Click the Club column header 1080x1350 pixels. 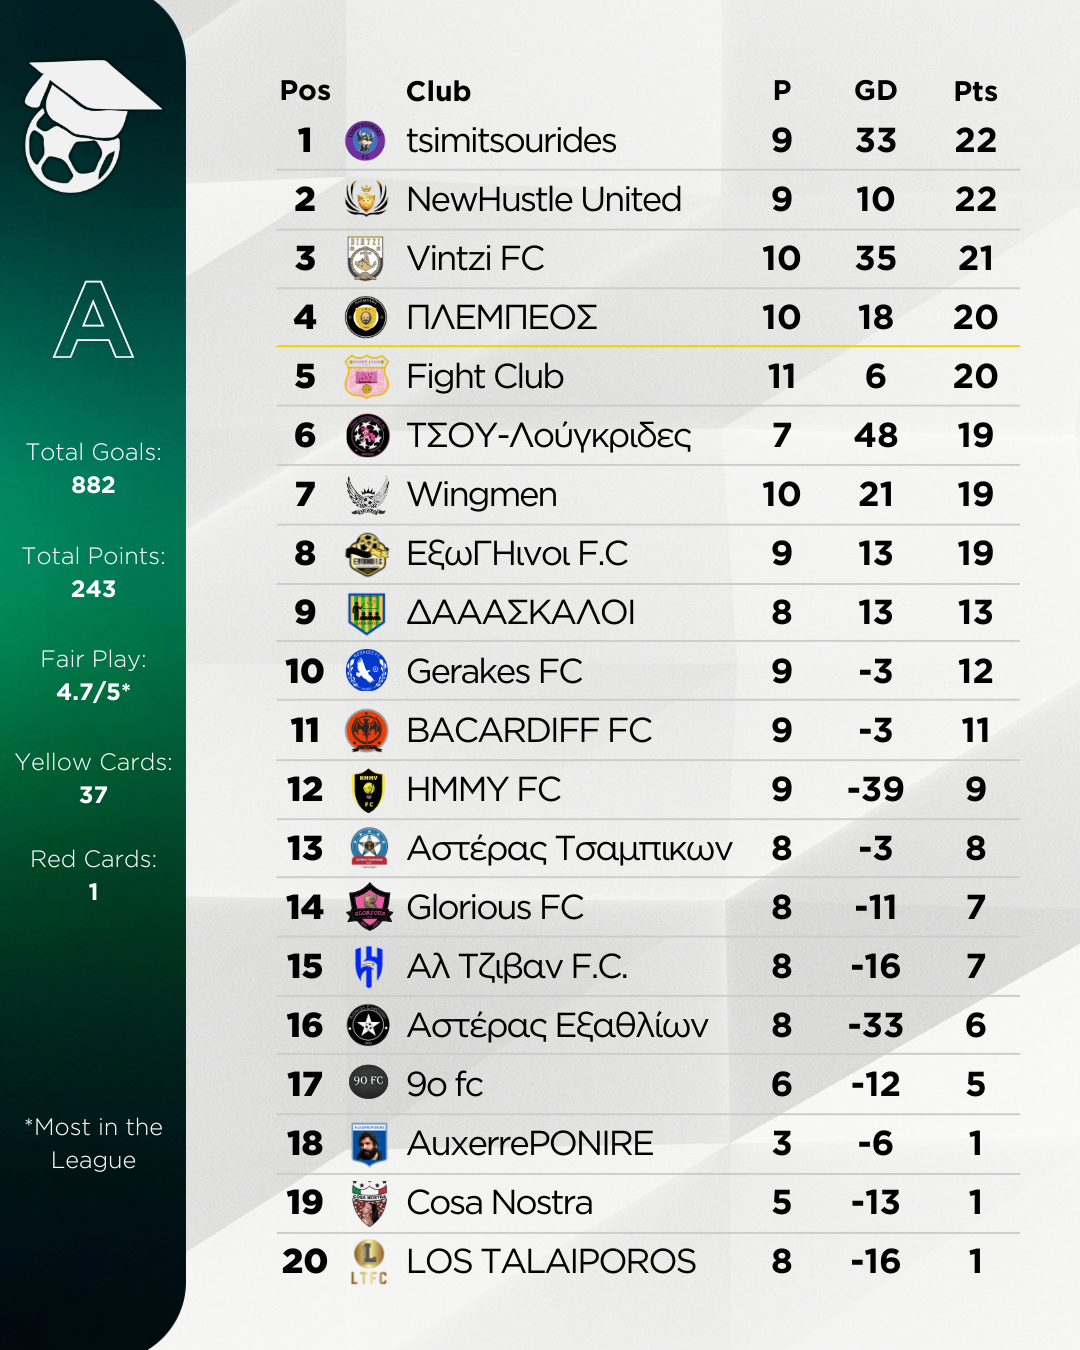(438, 91)
